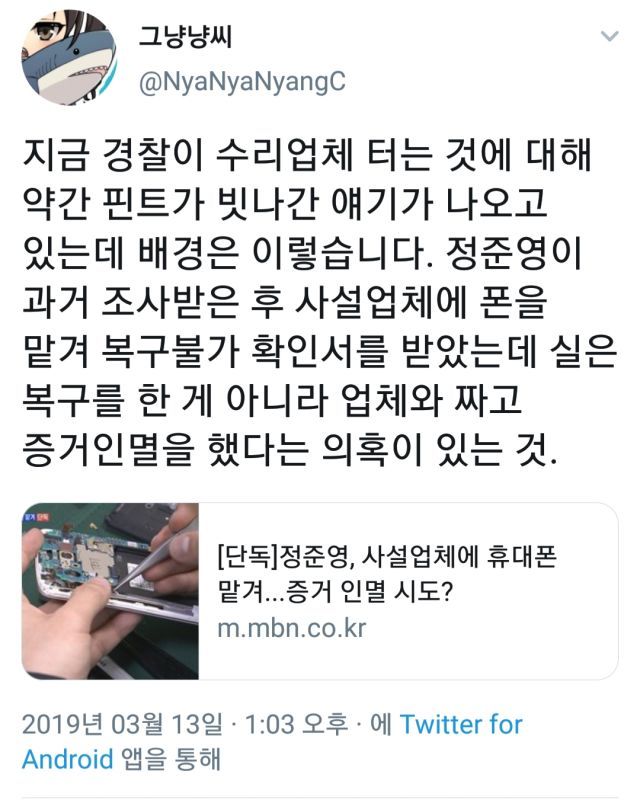Select the 1:03 오후 time stamp
The image size is (640, 800).
pos(297,724)
